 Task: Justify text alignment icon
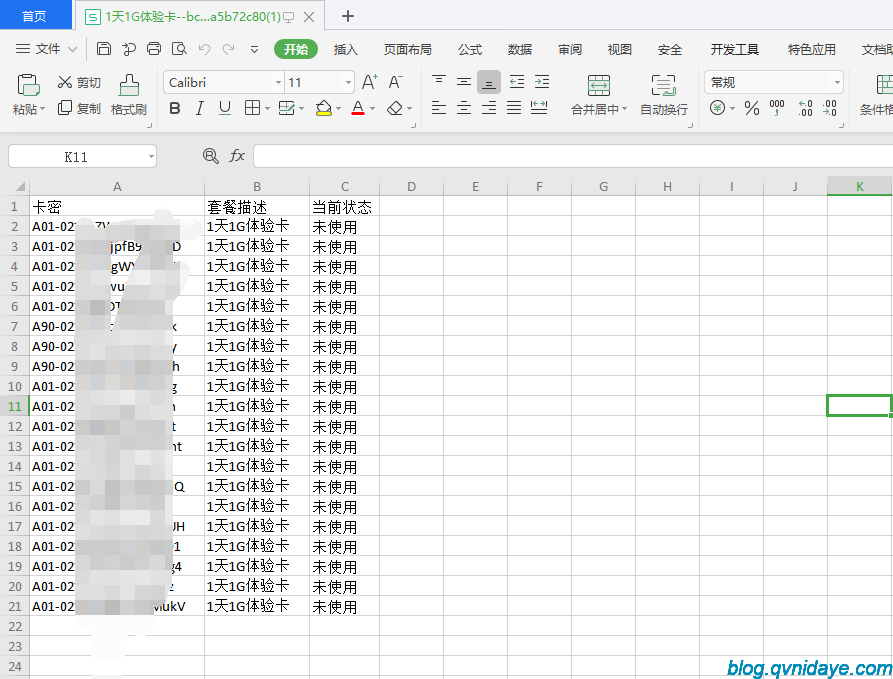point(514,108)
